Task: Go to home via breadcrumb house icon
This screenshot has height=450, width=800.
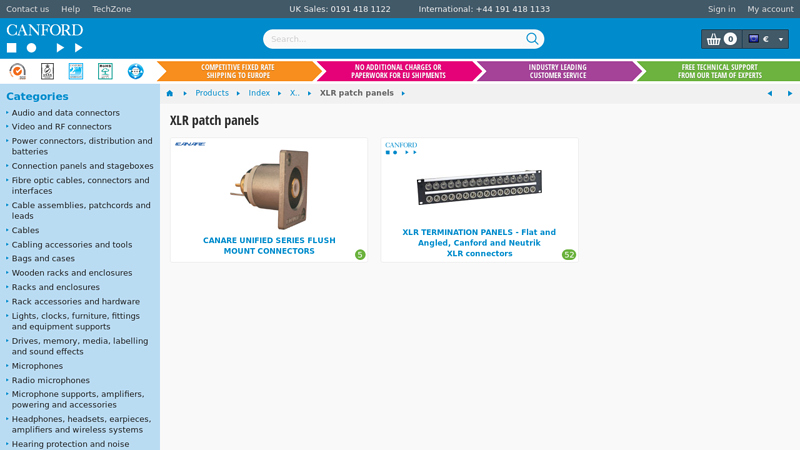Action: click(170, 93)
